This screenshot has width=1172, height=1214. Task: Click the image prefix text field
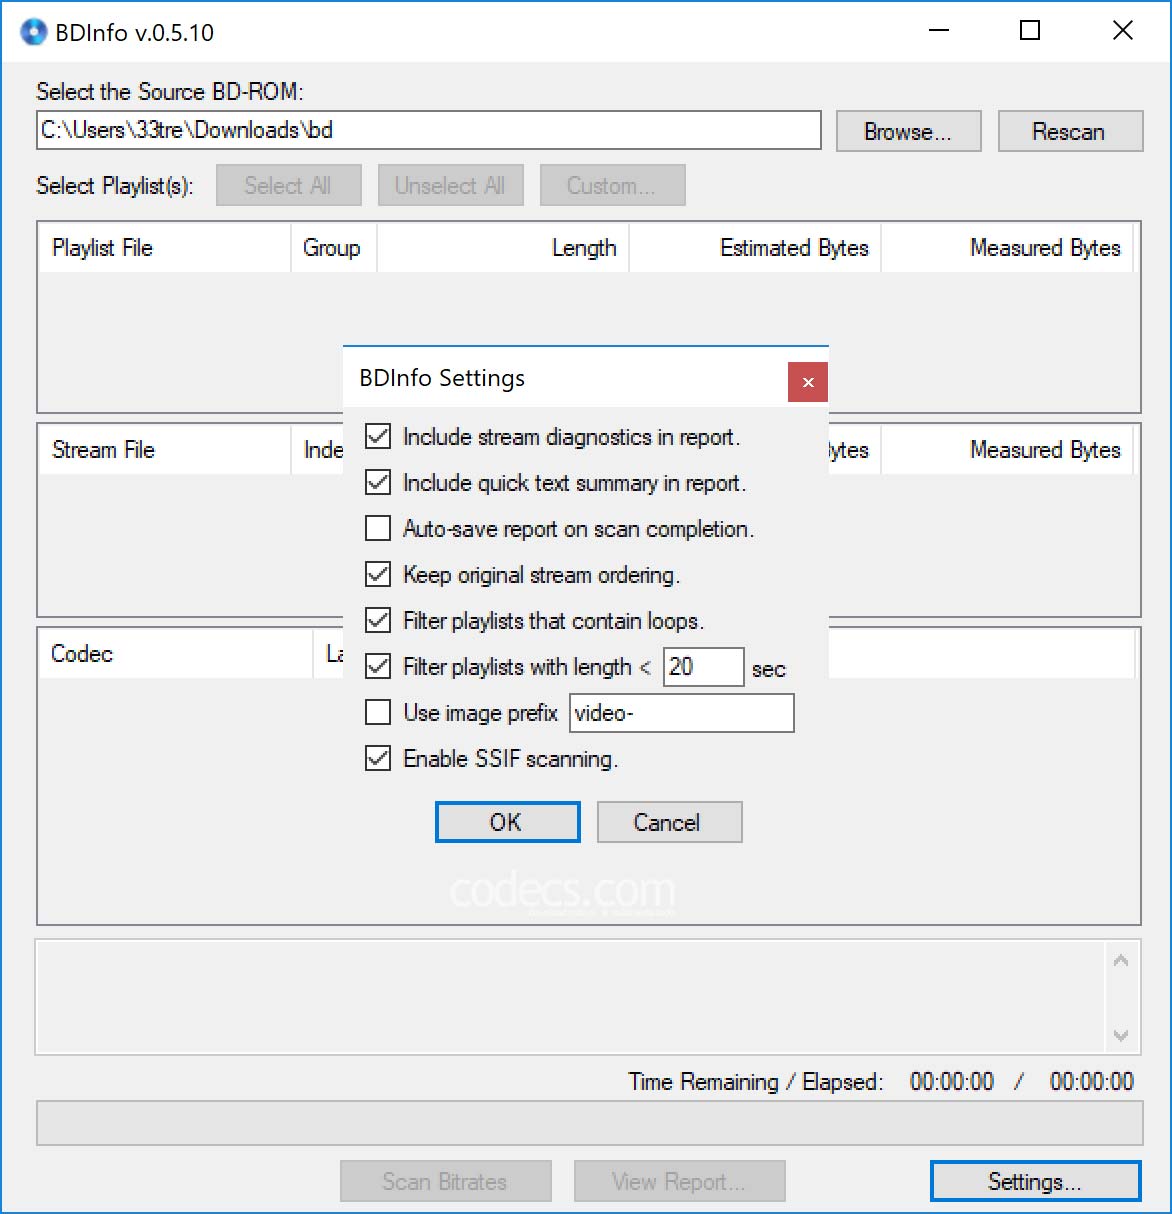(682, 713)
